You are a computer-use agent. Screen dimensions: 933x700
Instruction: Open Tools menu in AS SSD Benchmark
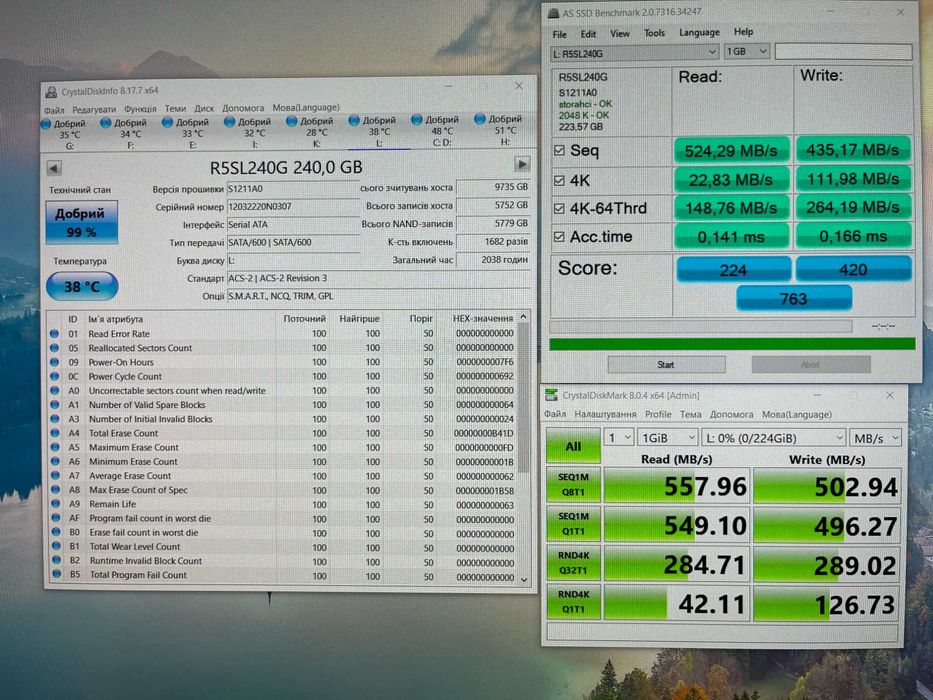pos(655,33)
